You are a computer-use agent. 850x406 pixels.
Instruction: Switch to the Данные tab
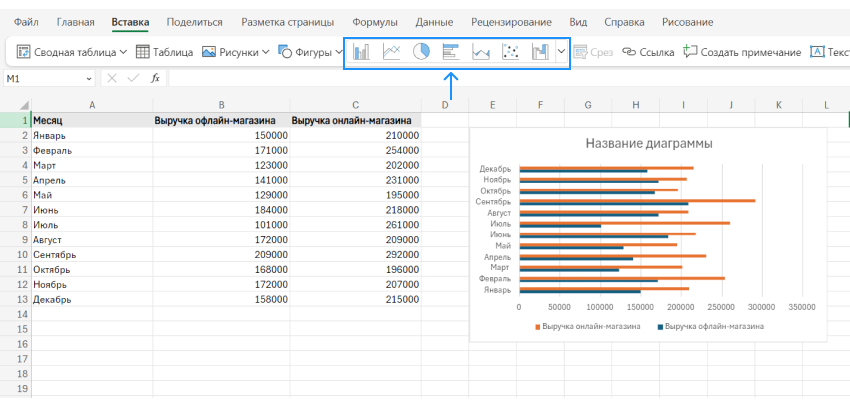[x=434, y=22]
